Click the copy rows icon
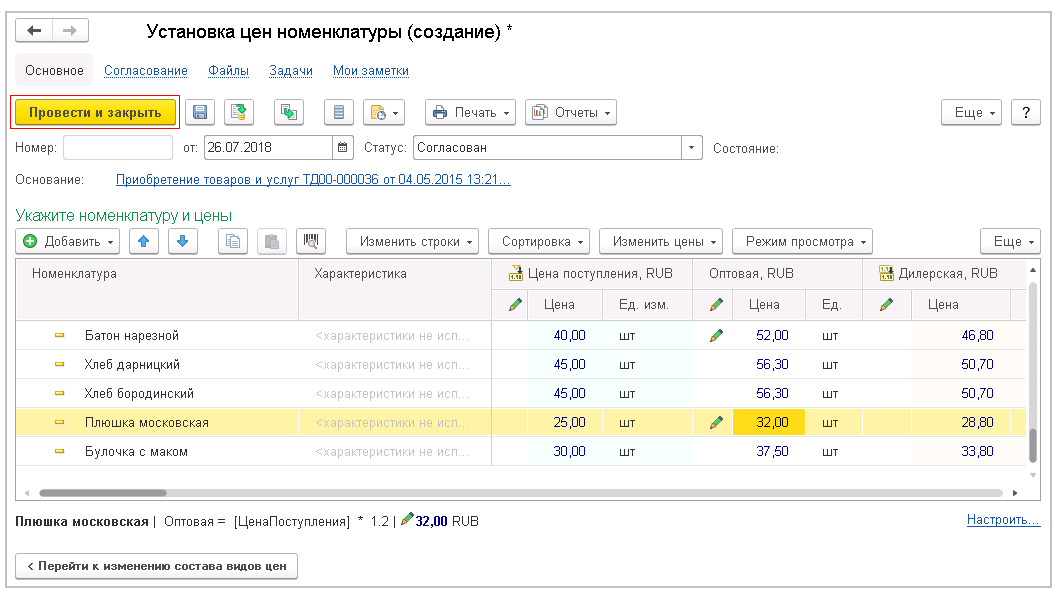The image size is (1059, 596). pyautogui.click(x=233, y=241)
